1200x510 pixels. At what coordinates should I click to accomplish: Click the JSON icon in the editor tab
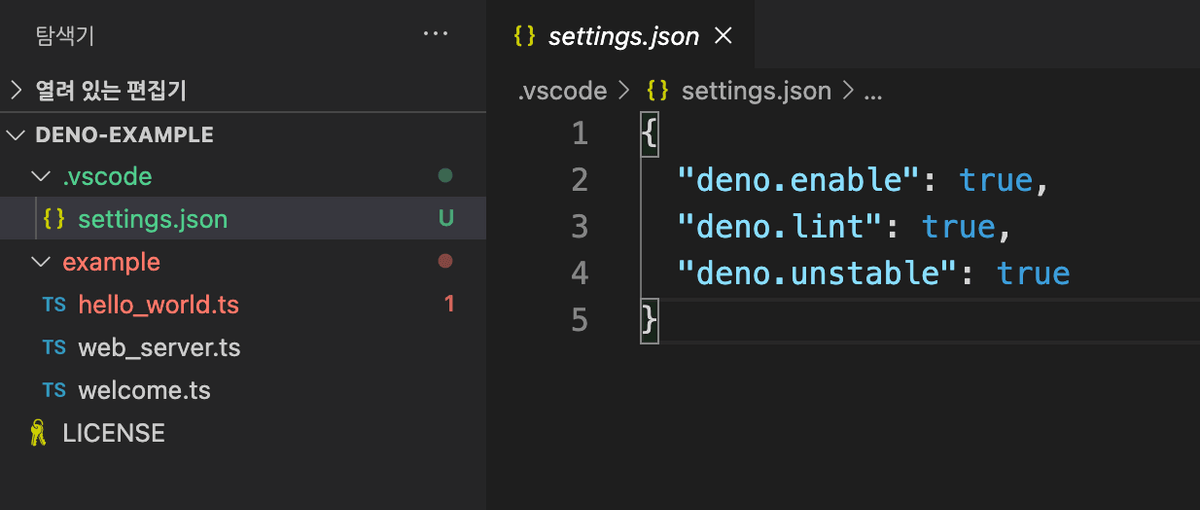524,36
